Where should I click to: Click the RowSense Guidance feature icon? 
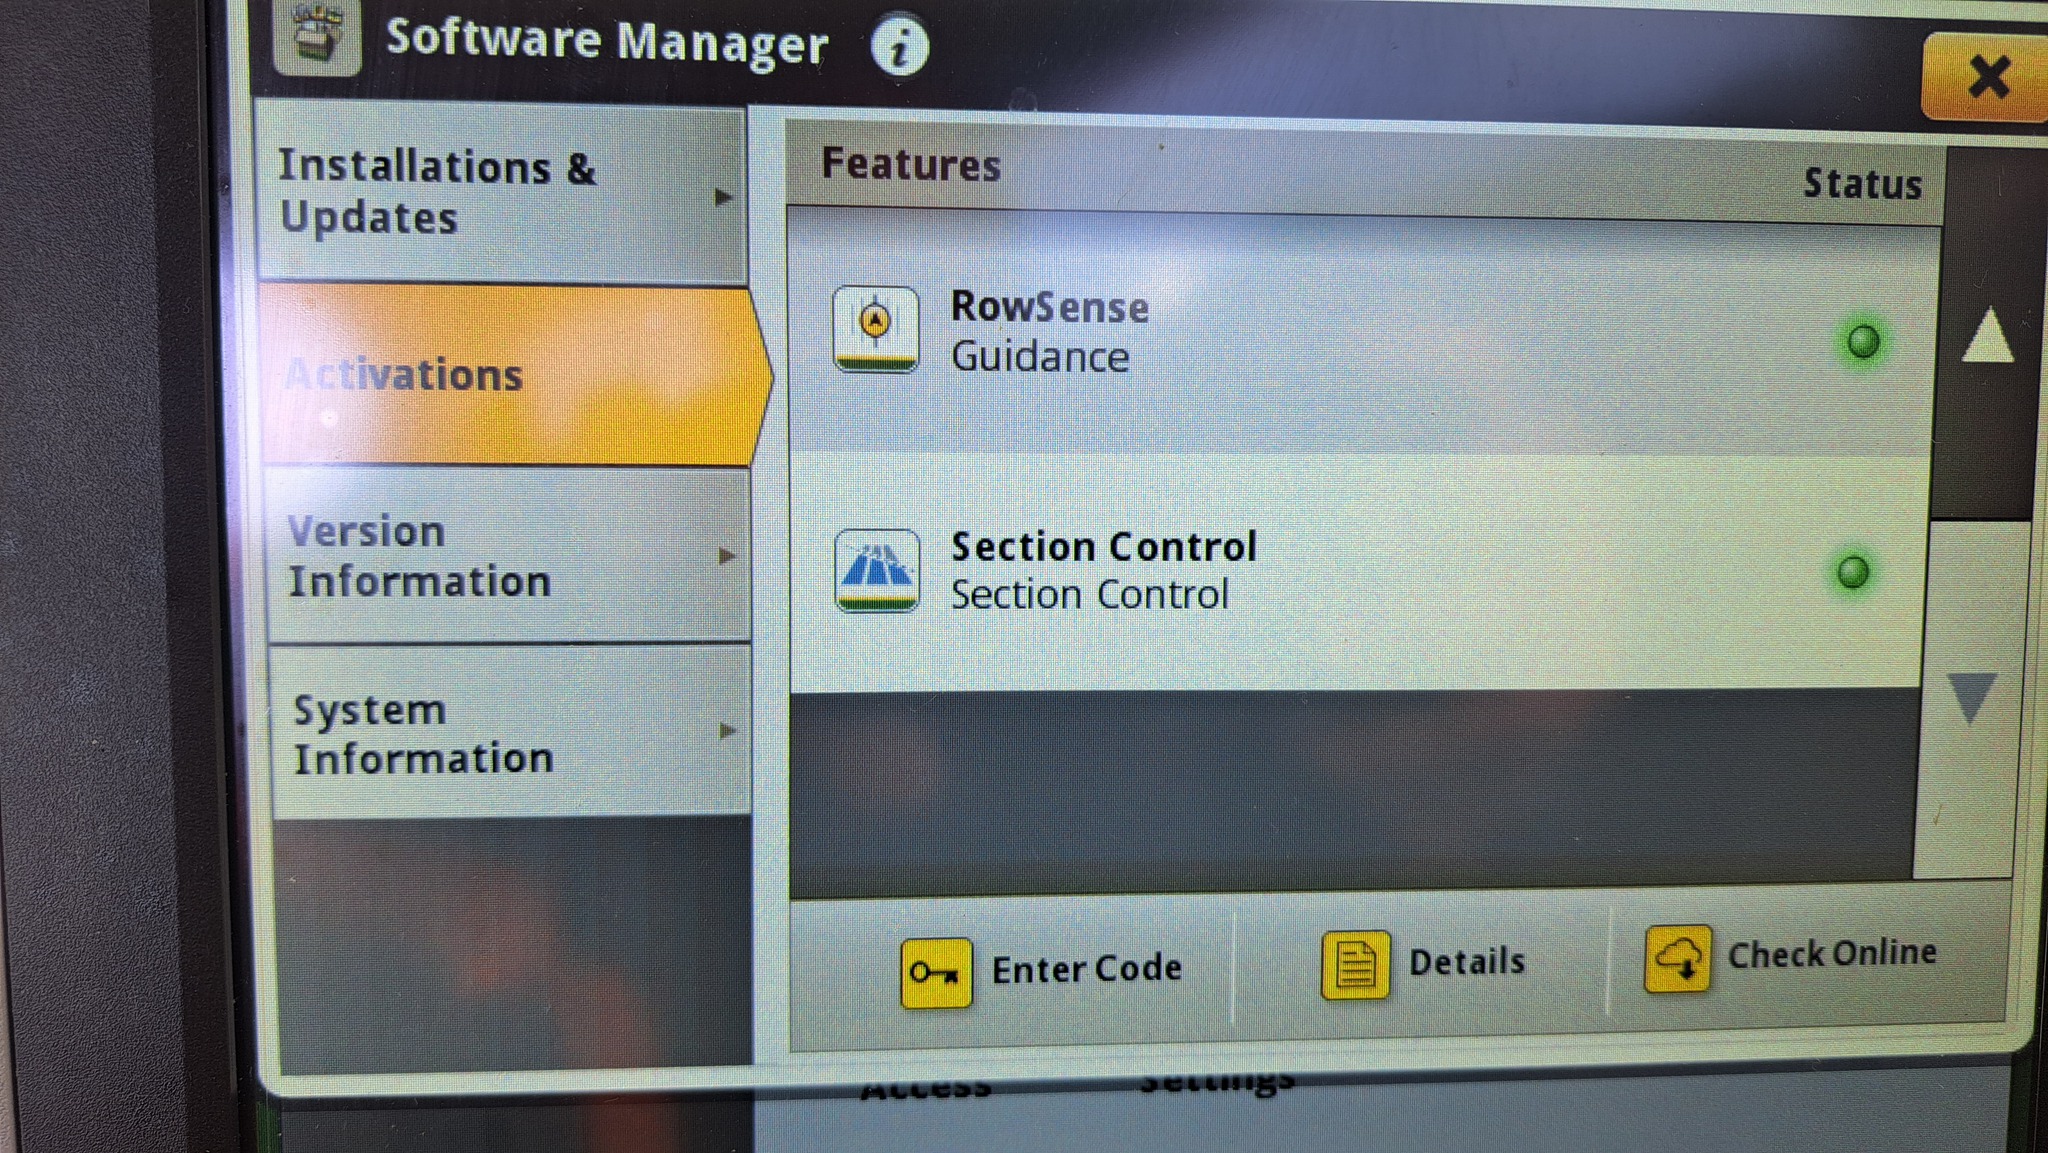pos(876,329)
